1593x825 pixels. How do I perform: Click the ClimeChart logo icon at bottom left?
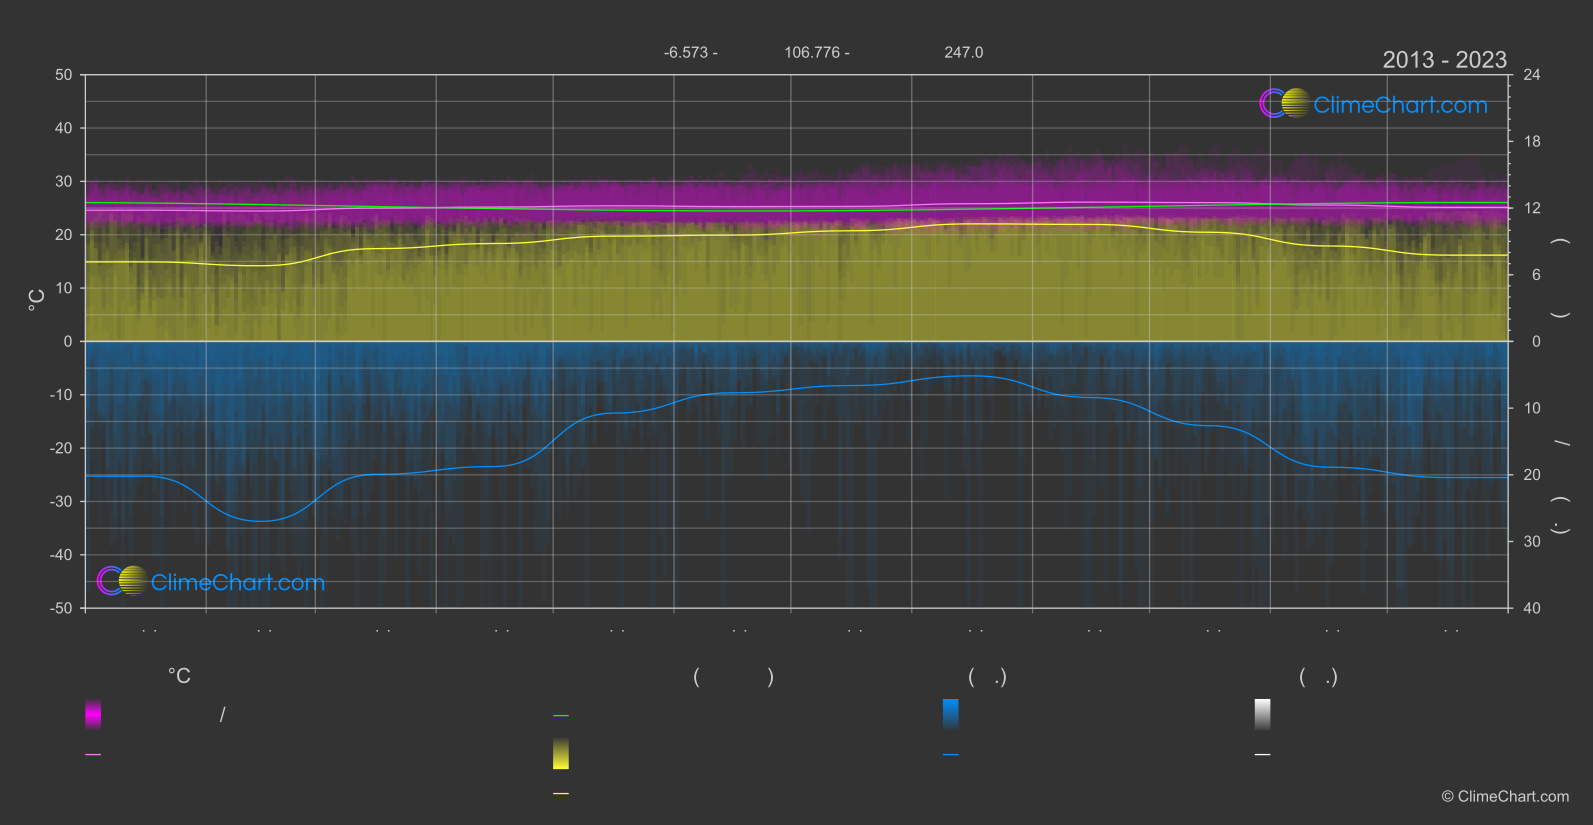point(122,580)
